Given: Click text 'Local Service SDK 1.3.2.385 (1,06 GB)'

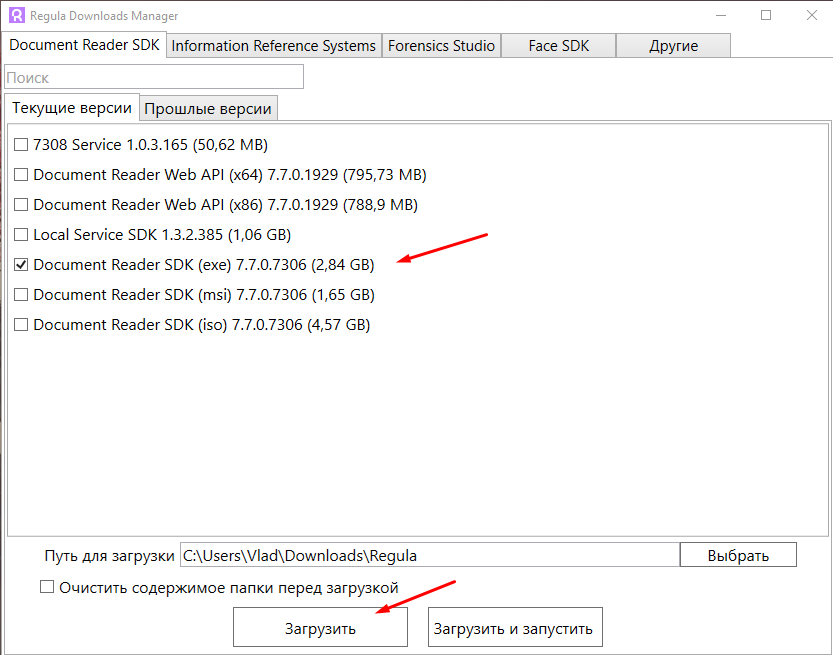Looking at the screenshot, I should [162, 235].
